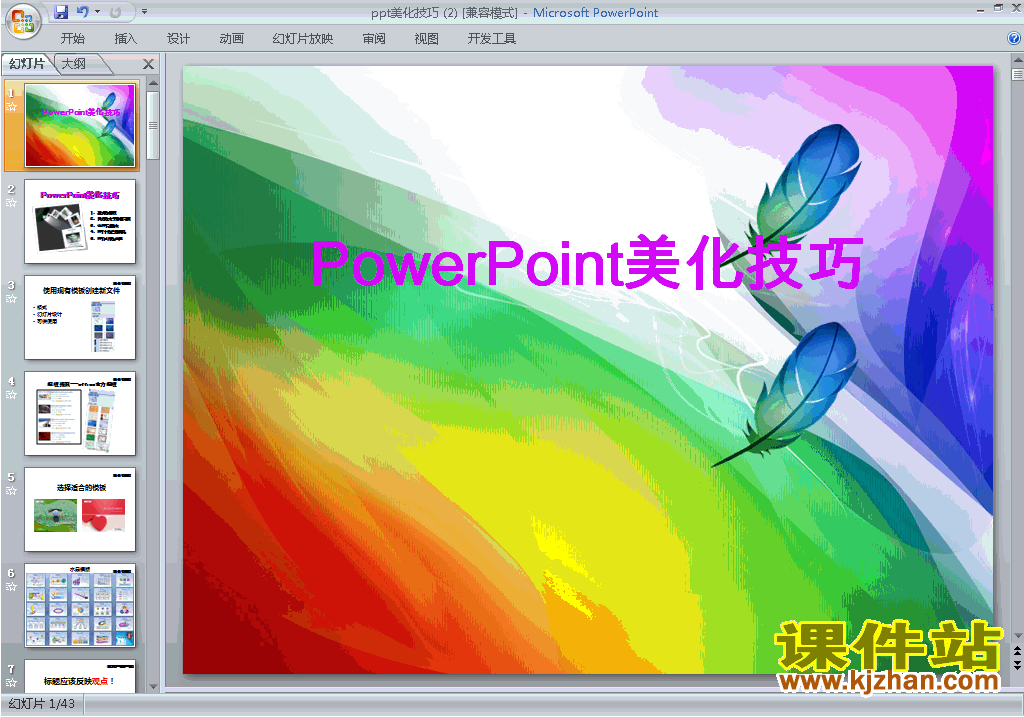Image resolution: width=1024 pixels, height=718 pixels.
Task: Open the 插入 ribbon tab
Action: coord(125,39)
